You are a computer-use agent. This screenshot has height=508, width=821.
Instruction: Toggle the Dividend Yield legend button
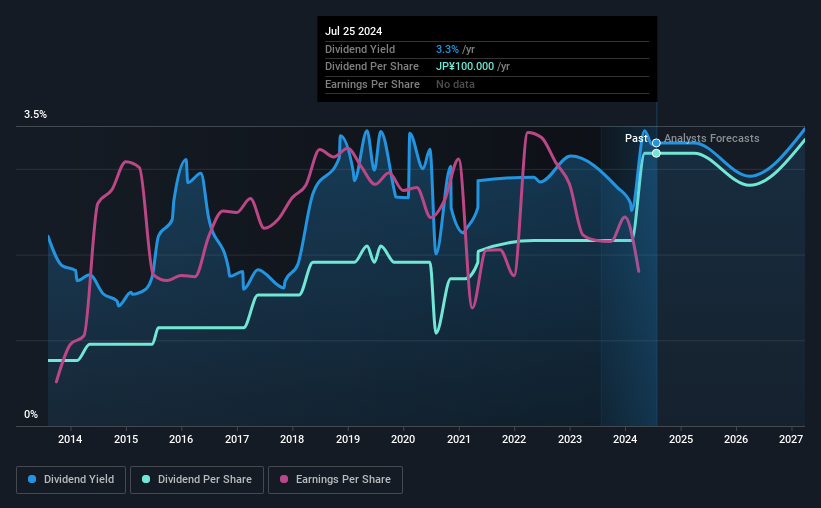(71, 480)
